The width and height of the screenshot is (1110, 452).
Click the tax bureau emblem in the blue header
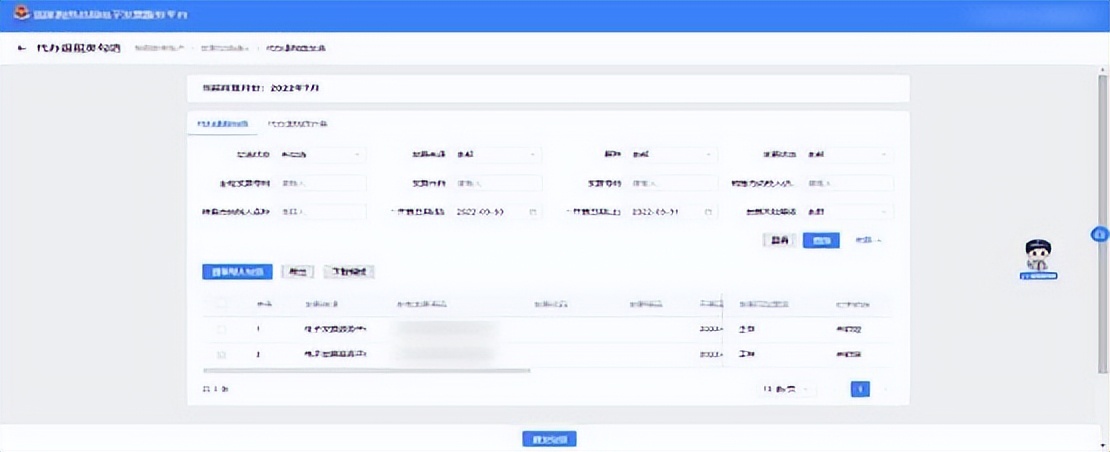21,14
